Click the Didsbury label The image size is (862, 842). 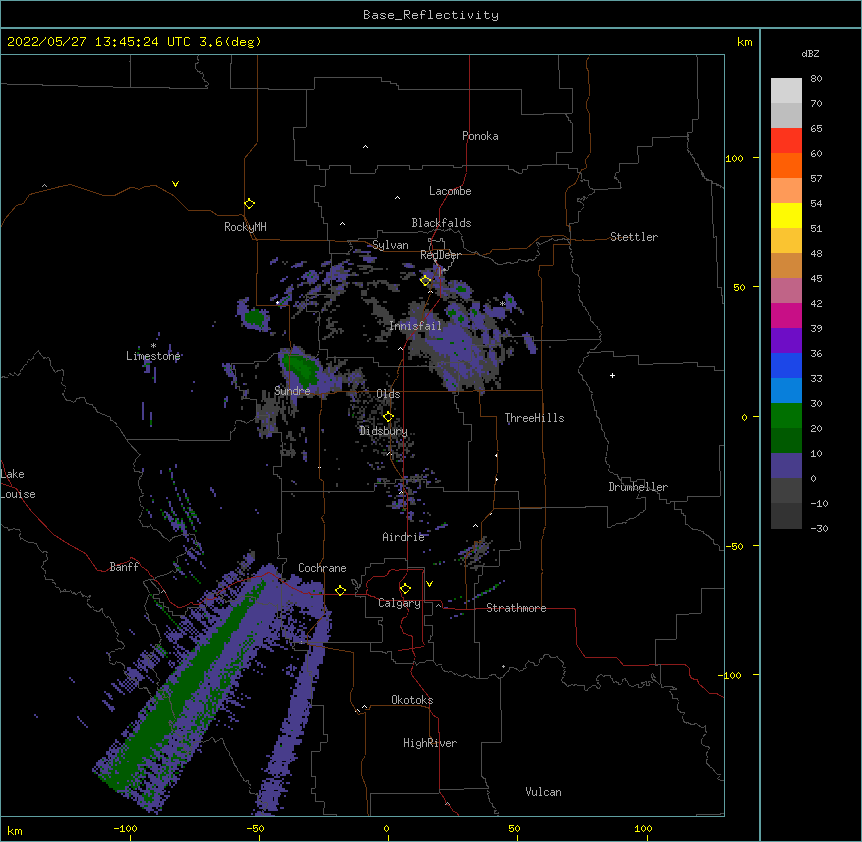pyautogui.click(x=383, y=431)
